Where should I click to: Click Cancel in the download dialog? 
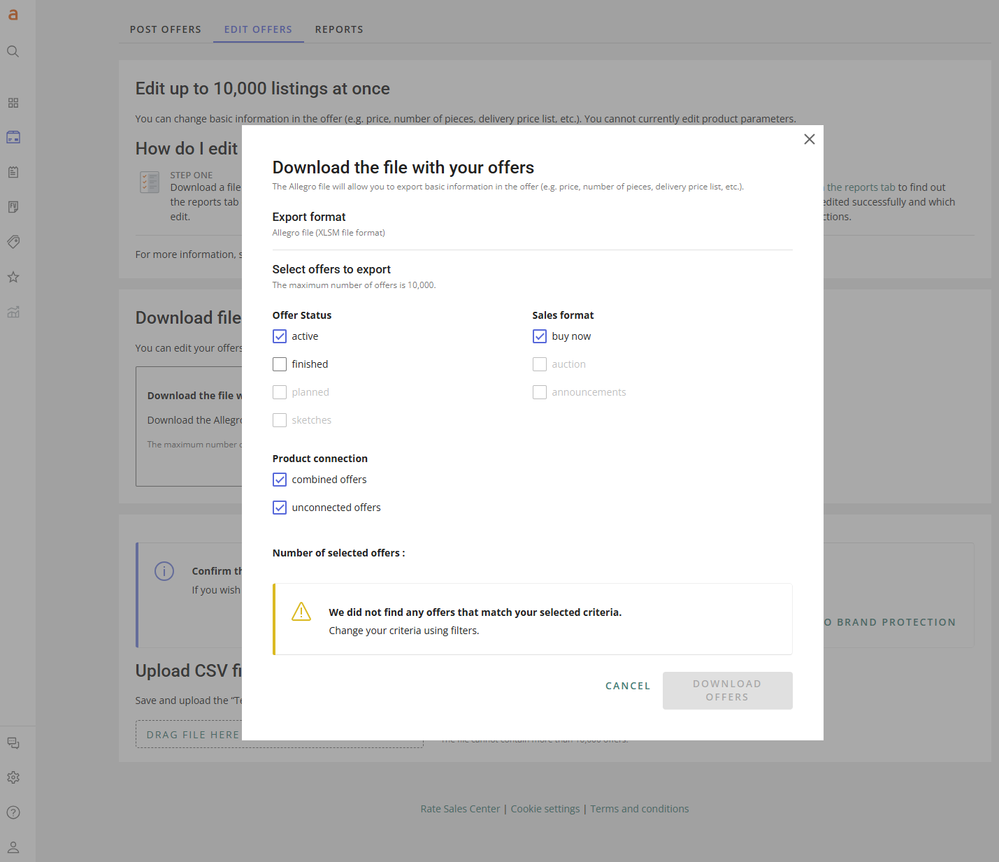[628, 686]
